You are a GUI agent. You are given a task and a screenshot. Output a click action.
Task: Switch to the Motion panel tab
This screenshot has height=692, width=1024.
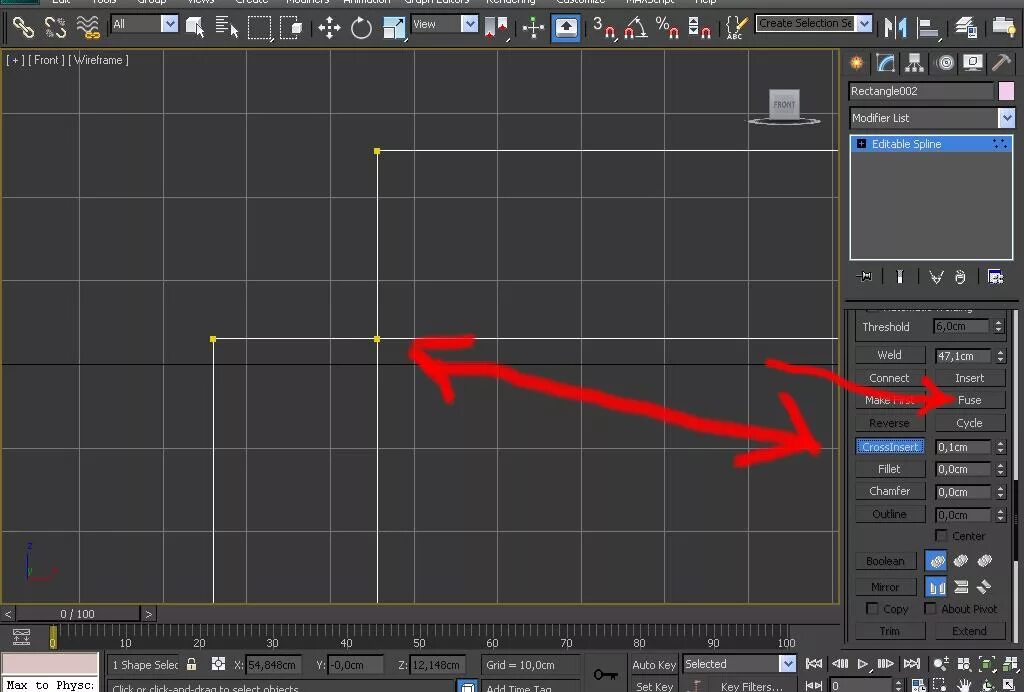944,63
